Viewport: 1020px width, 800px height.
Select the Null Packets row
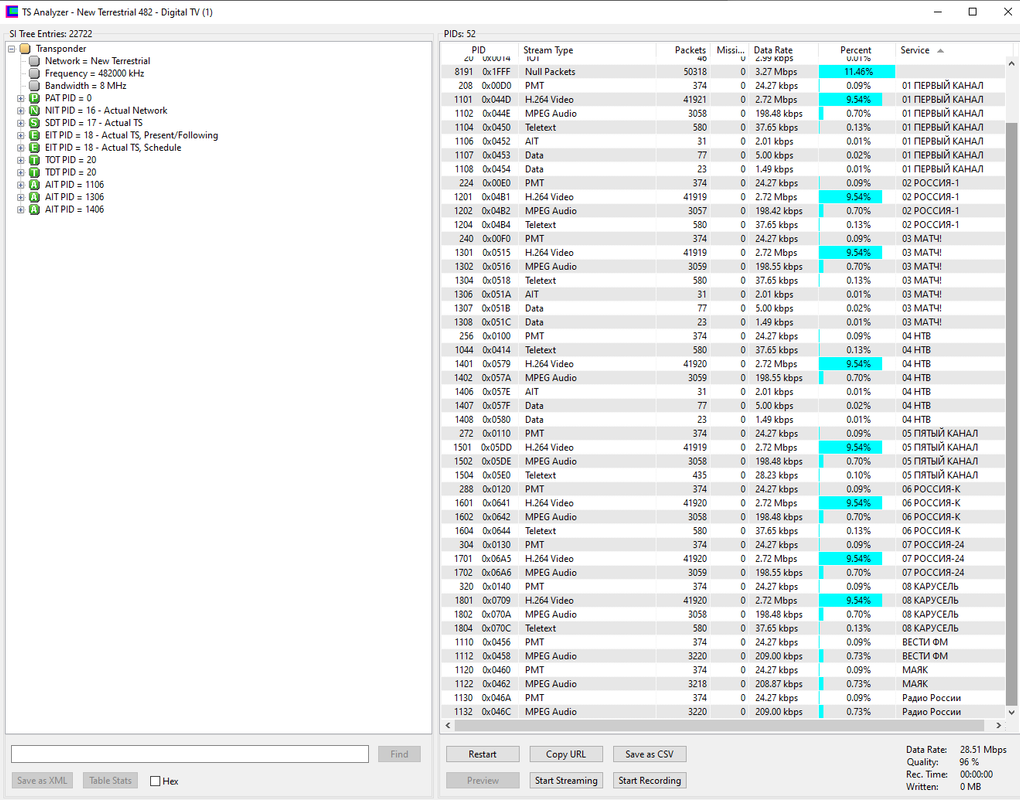723,72
